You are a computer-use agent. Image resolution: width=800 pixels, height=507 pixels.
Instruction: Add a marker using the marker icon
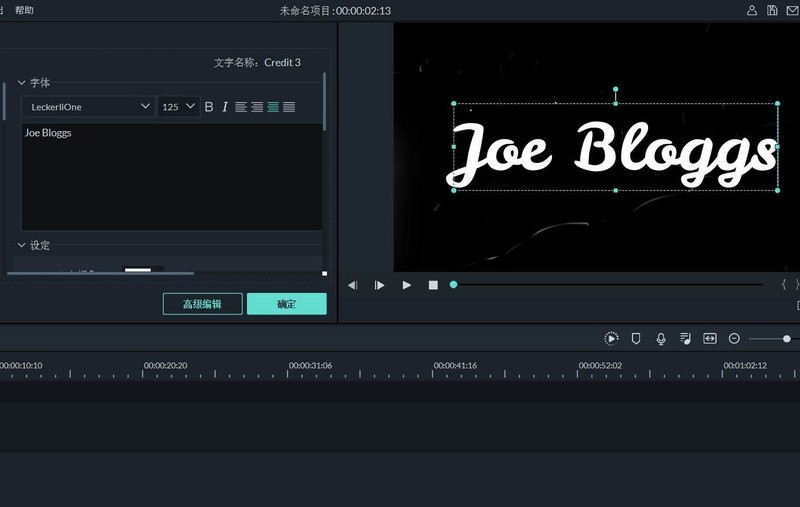click(x=636, y=339)
